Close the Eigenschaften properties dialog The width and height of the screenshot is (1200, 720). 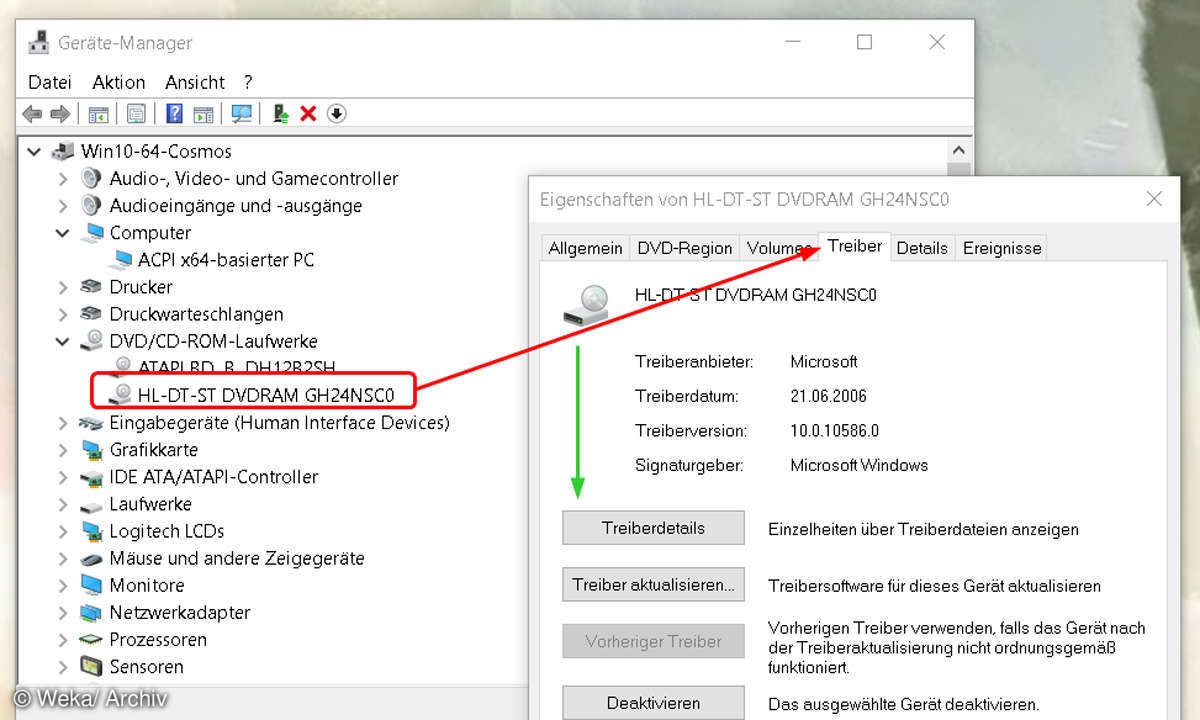tap(1154, 199)
